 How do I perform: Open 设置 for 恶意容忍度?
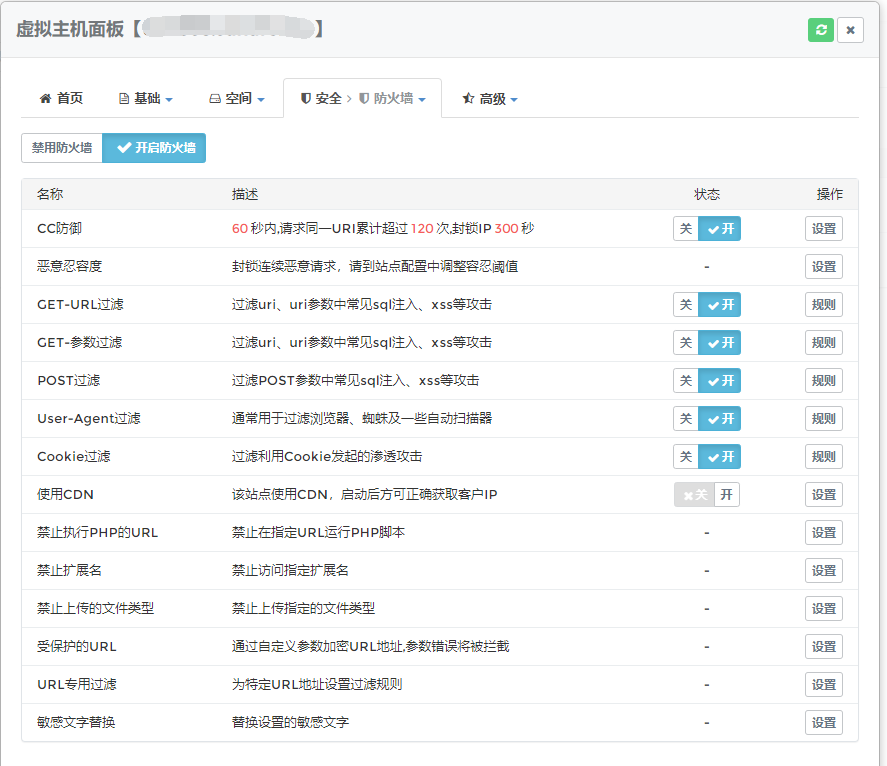824,266
